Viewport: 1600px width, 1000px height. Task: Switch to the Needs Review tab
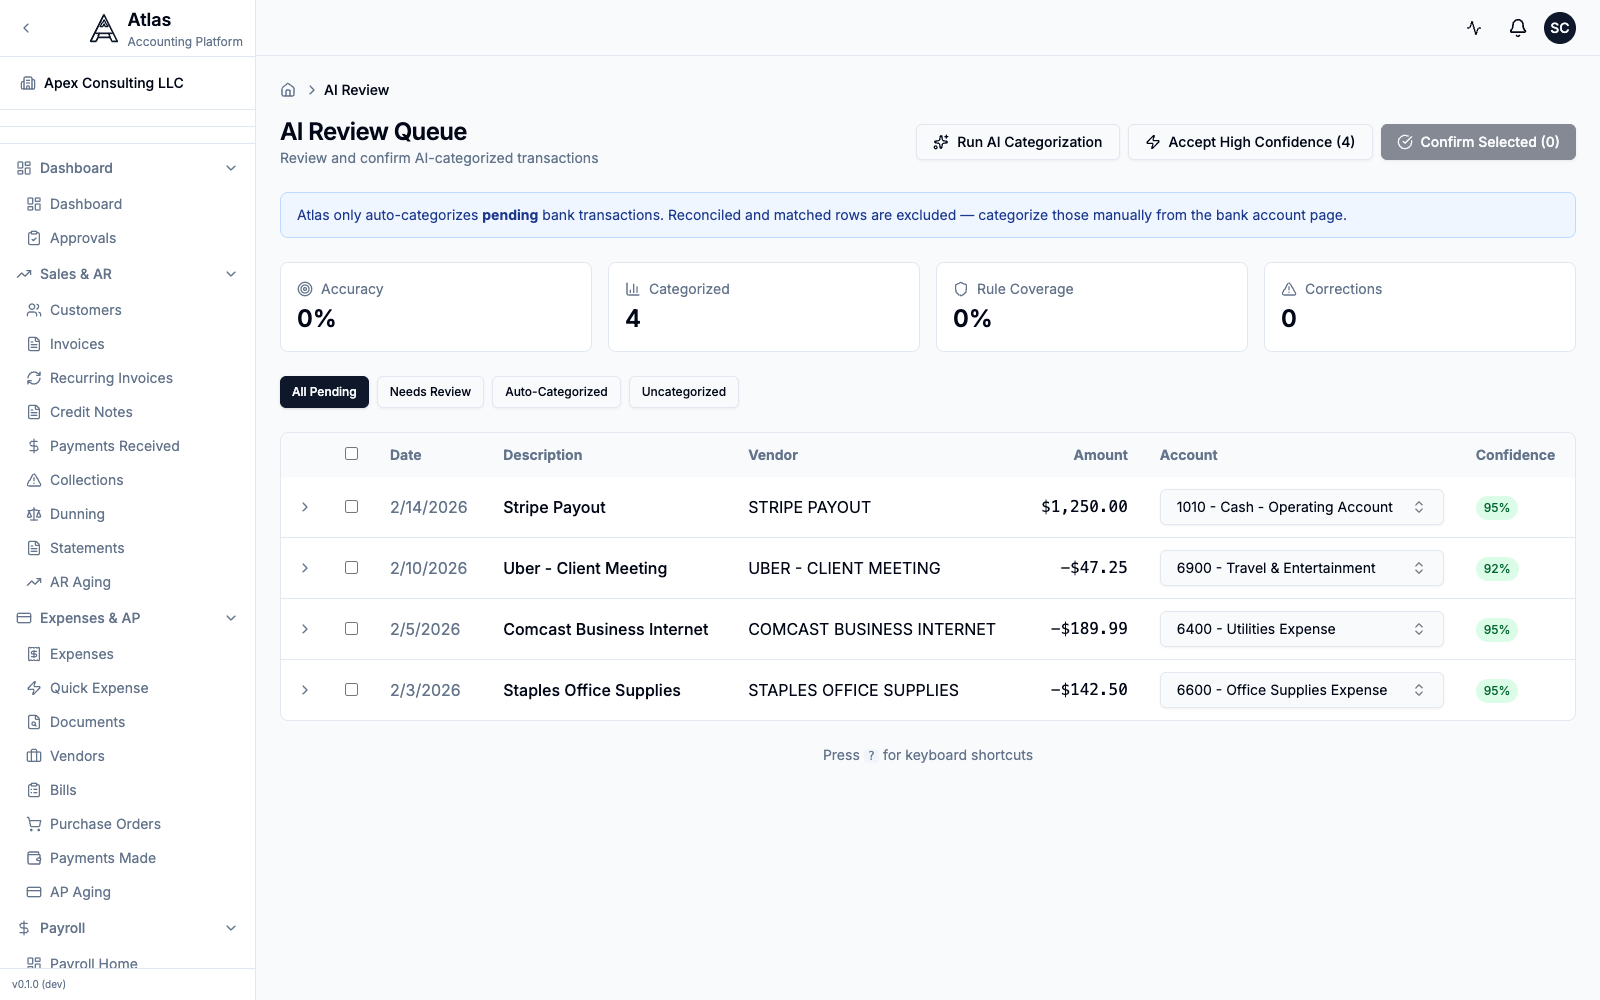430,392
